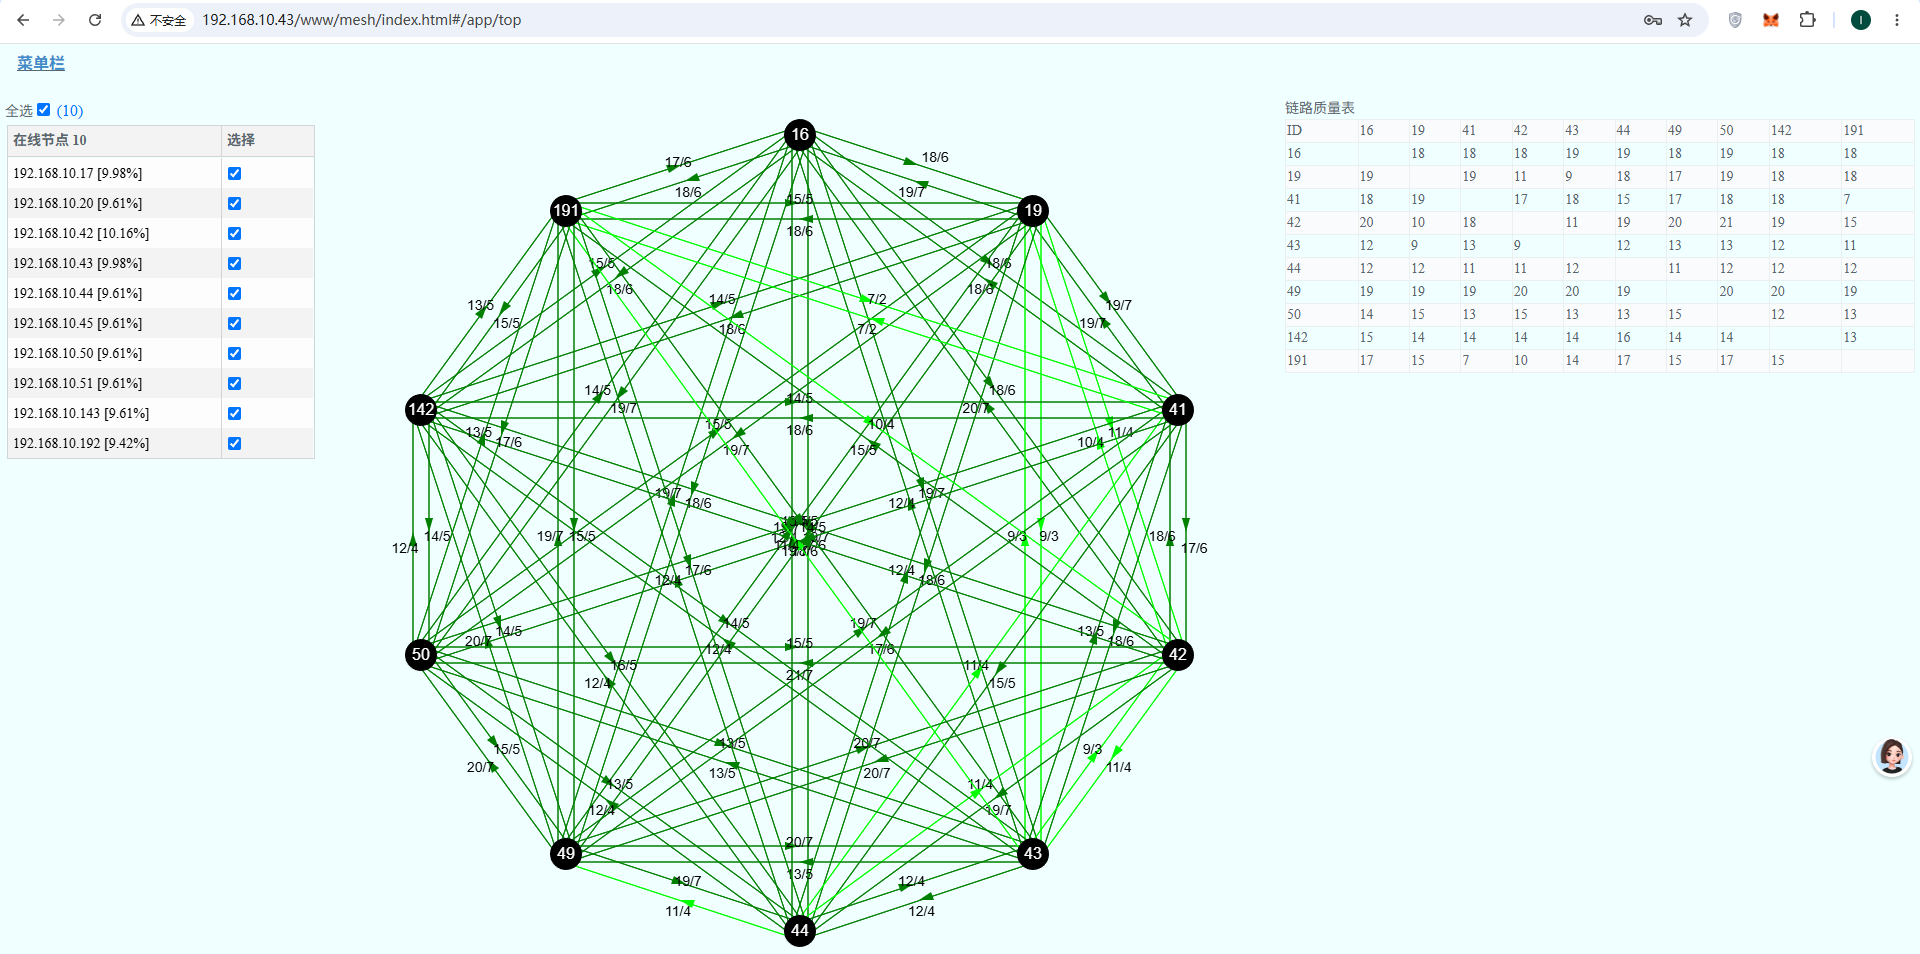Click the 在线节点 10 column header
This screenshot has height=954, width=1920.
pyautogui.click(x=114, y=140)
